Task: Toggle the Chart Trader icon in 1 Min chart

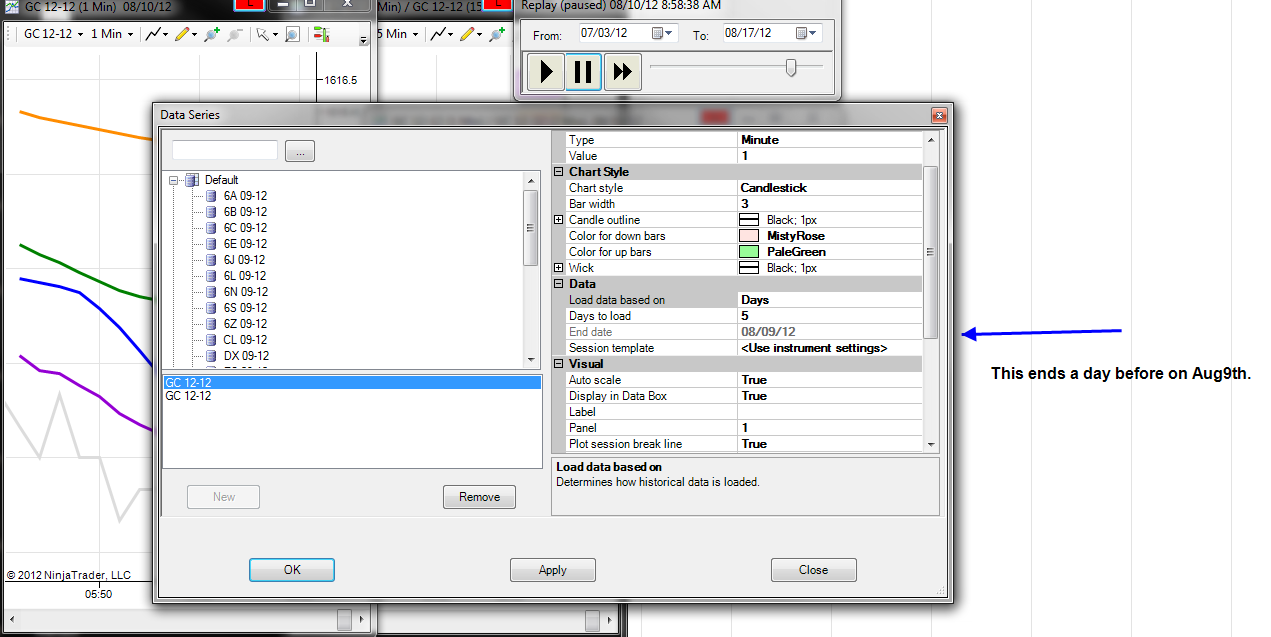Action: (x=321, y=34)
